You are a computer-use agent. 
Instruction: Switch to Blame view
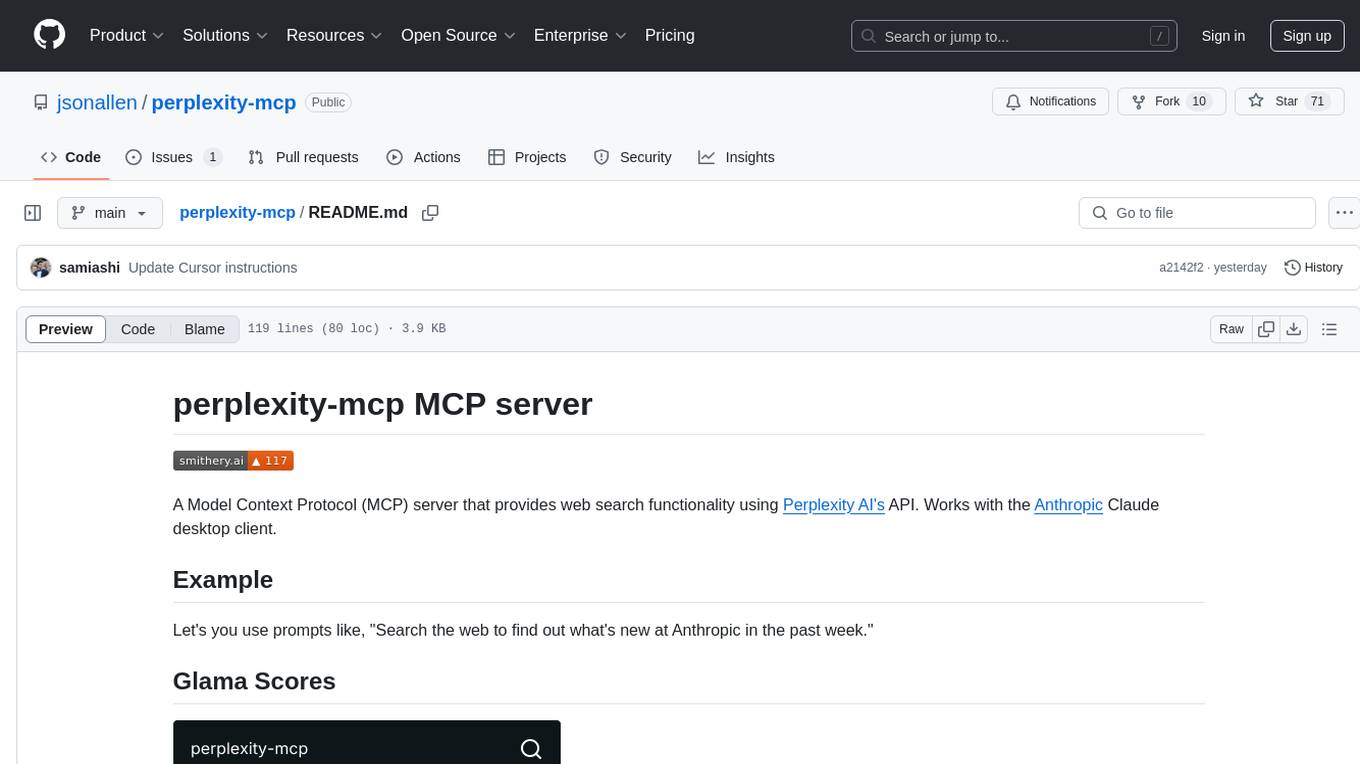[x=204, y=329]
